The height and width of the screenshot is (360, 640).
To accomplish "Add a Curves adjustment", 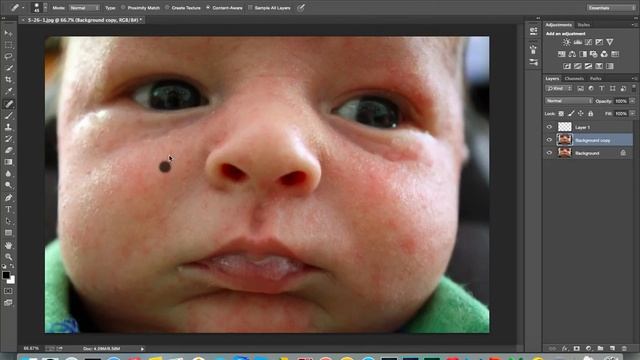I will 588,42.
